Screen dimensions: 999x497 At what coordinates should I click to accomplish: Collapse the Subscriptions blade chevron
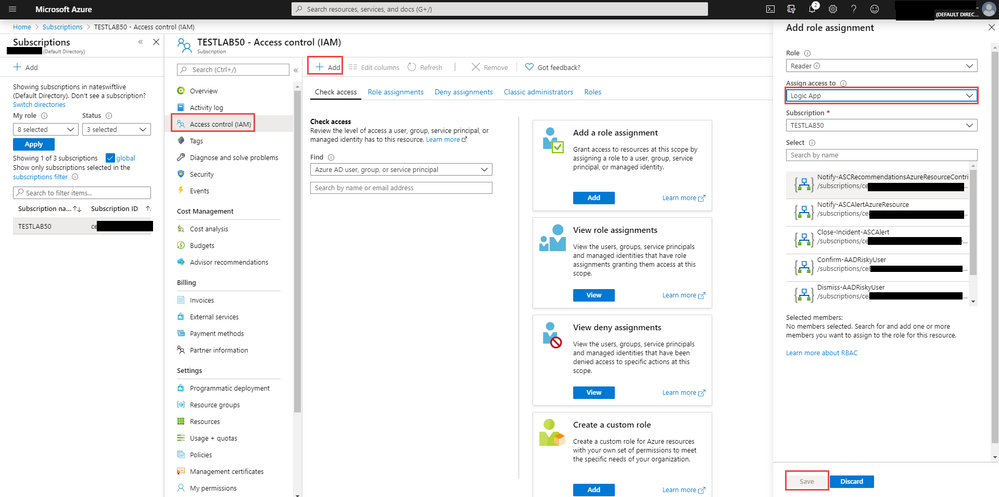(140, 41)
